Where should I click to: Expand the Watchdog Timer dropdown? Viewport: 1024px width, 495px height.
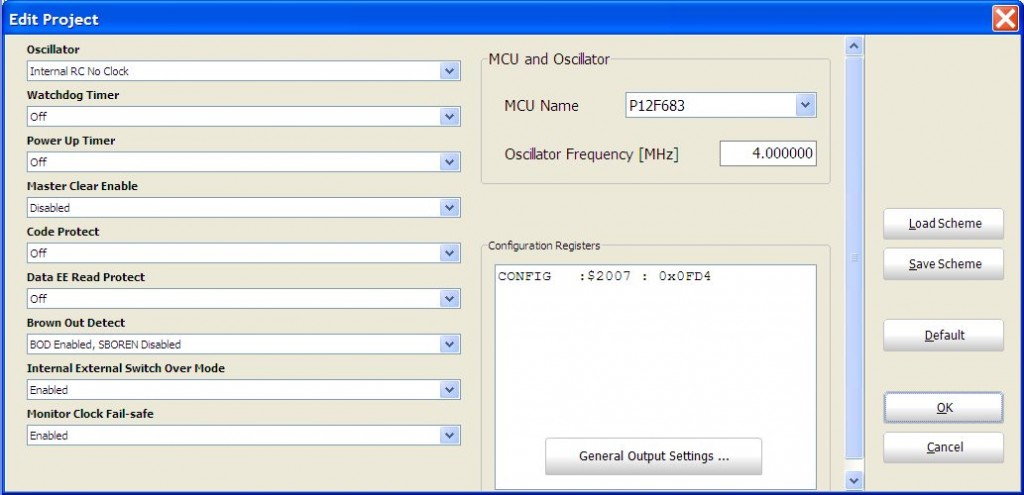pyautogui.click(x=449, y=117)
